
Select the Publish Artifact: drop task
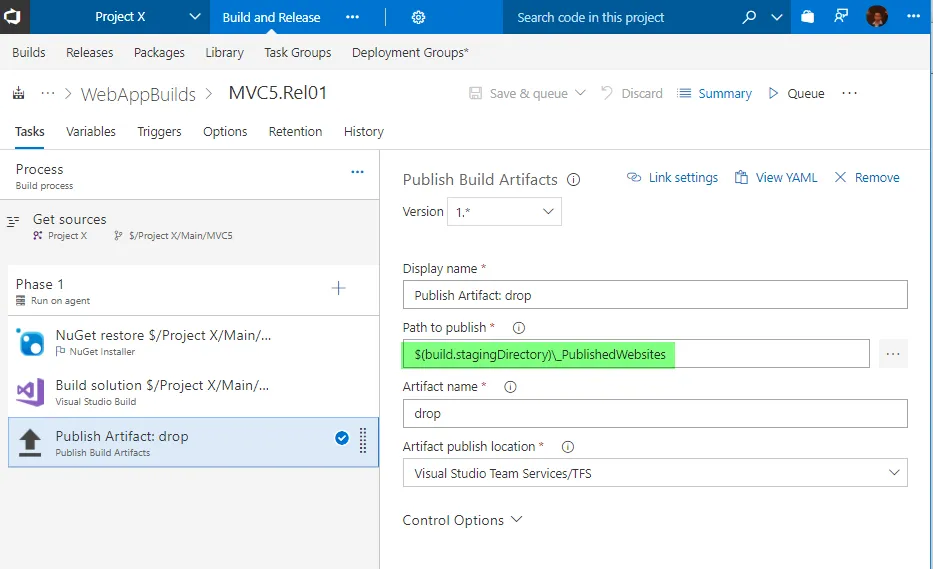click(193, 442)
